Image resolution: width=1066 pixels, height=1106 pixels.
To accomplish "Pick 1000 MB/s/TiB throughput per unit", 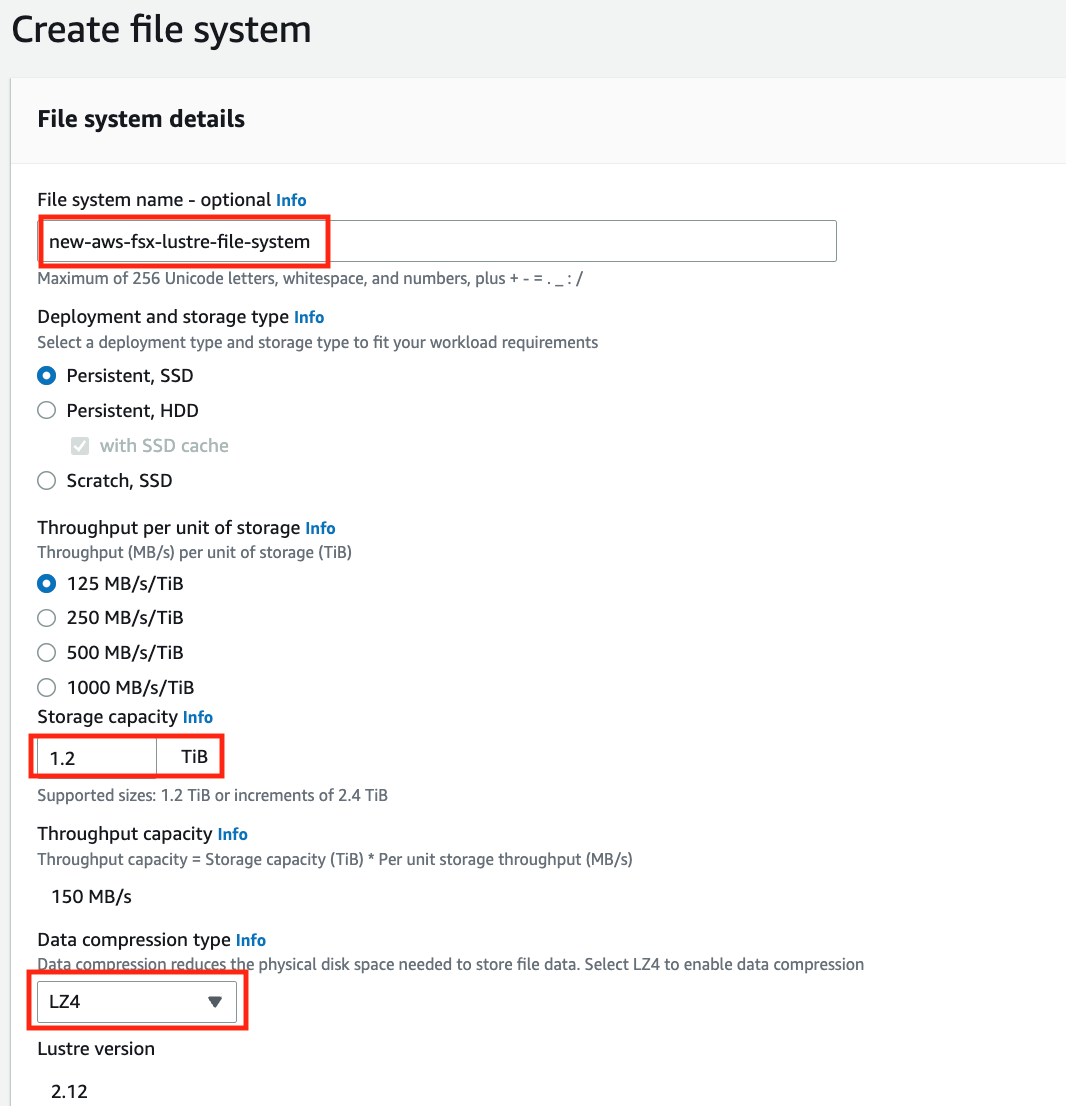I will pyautogui.click(x=46, y=688).
